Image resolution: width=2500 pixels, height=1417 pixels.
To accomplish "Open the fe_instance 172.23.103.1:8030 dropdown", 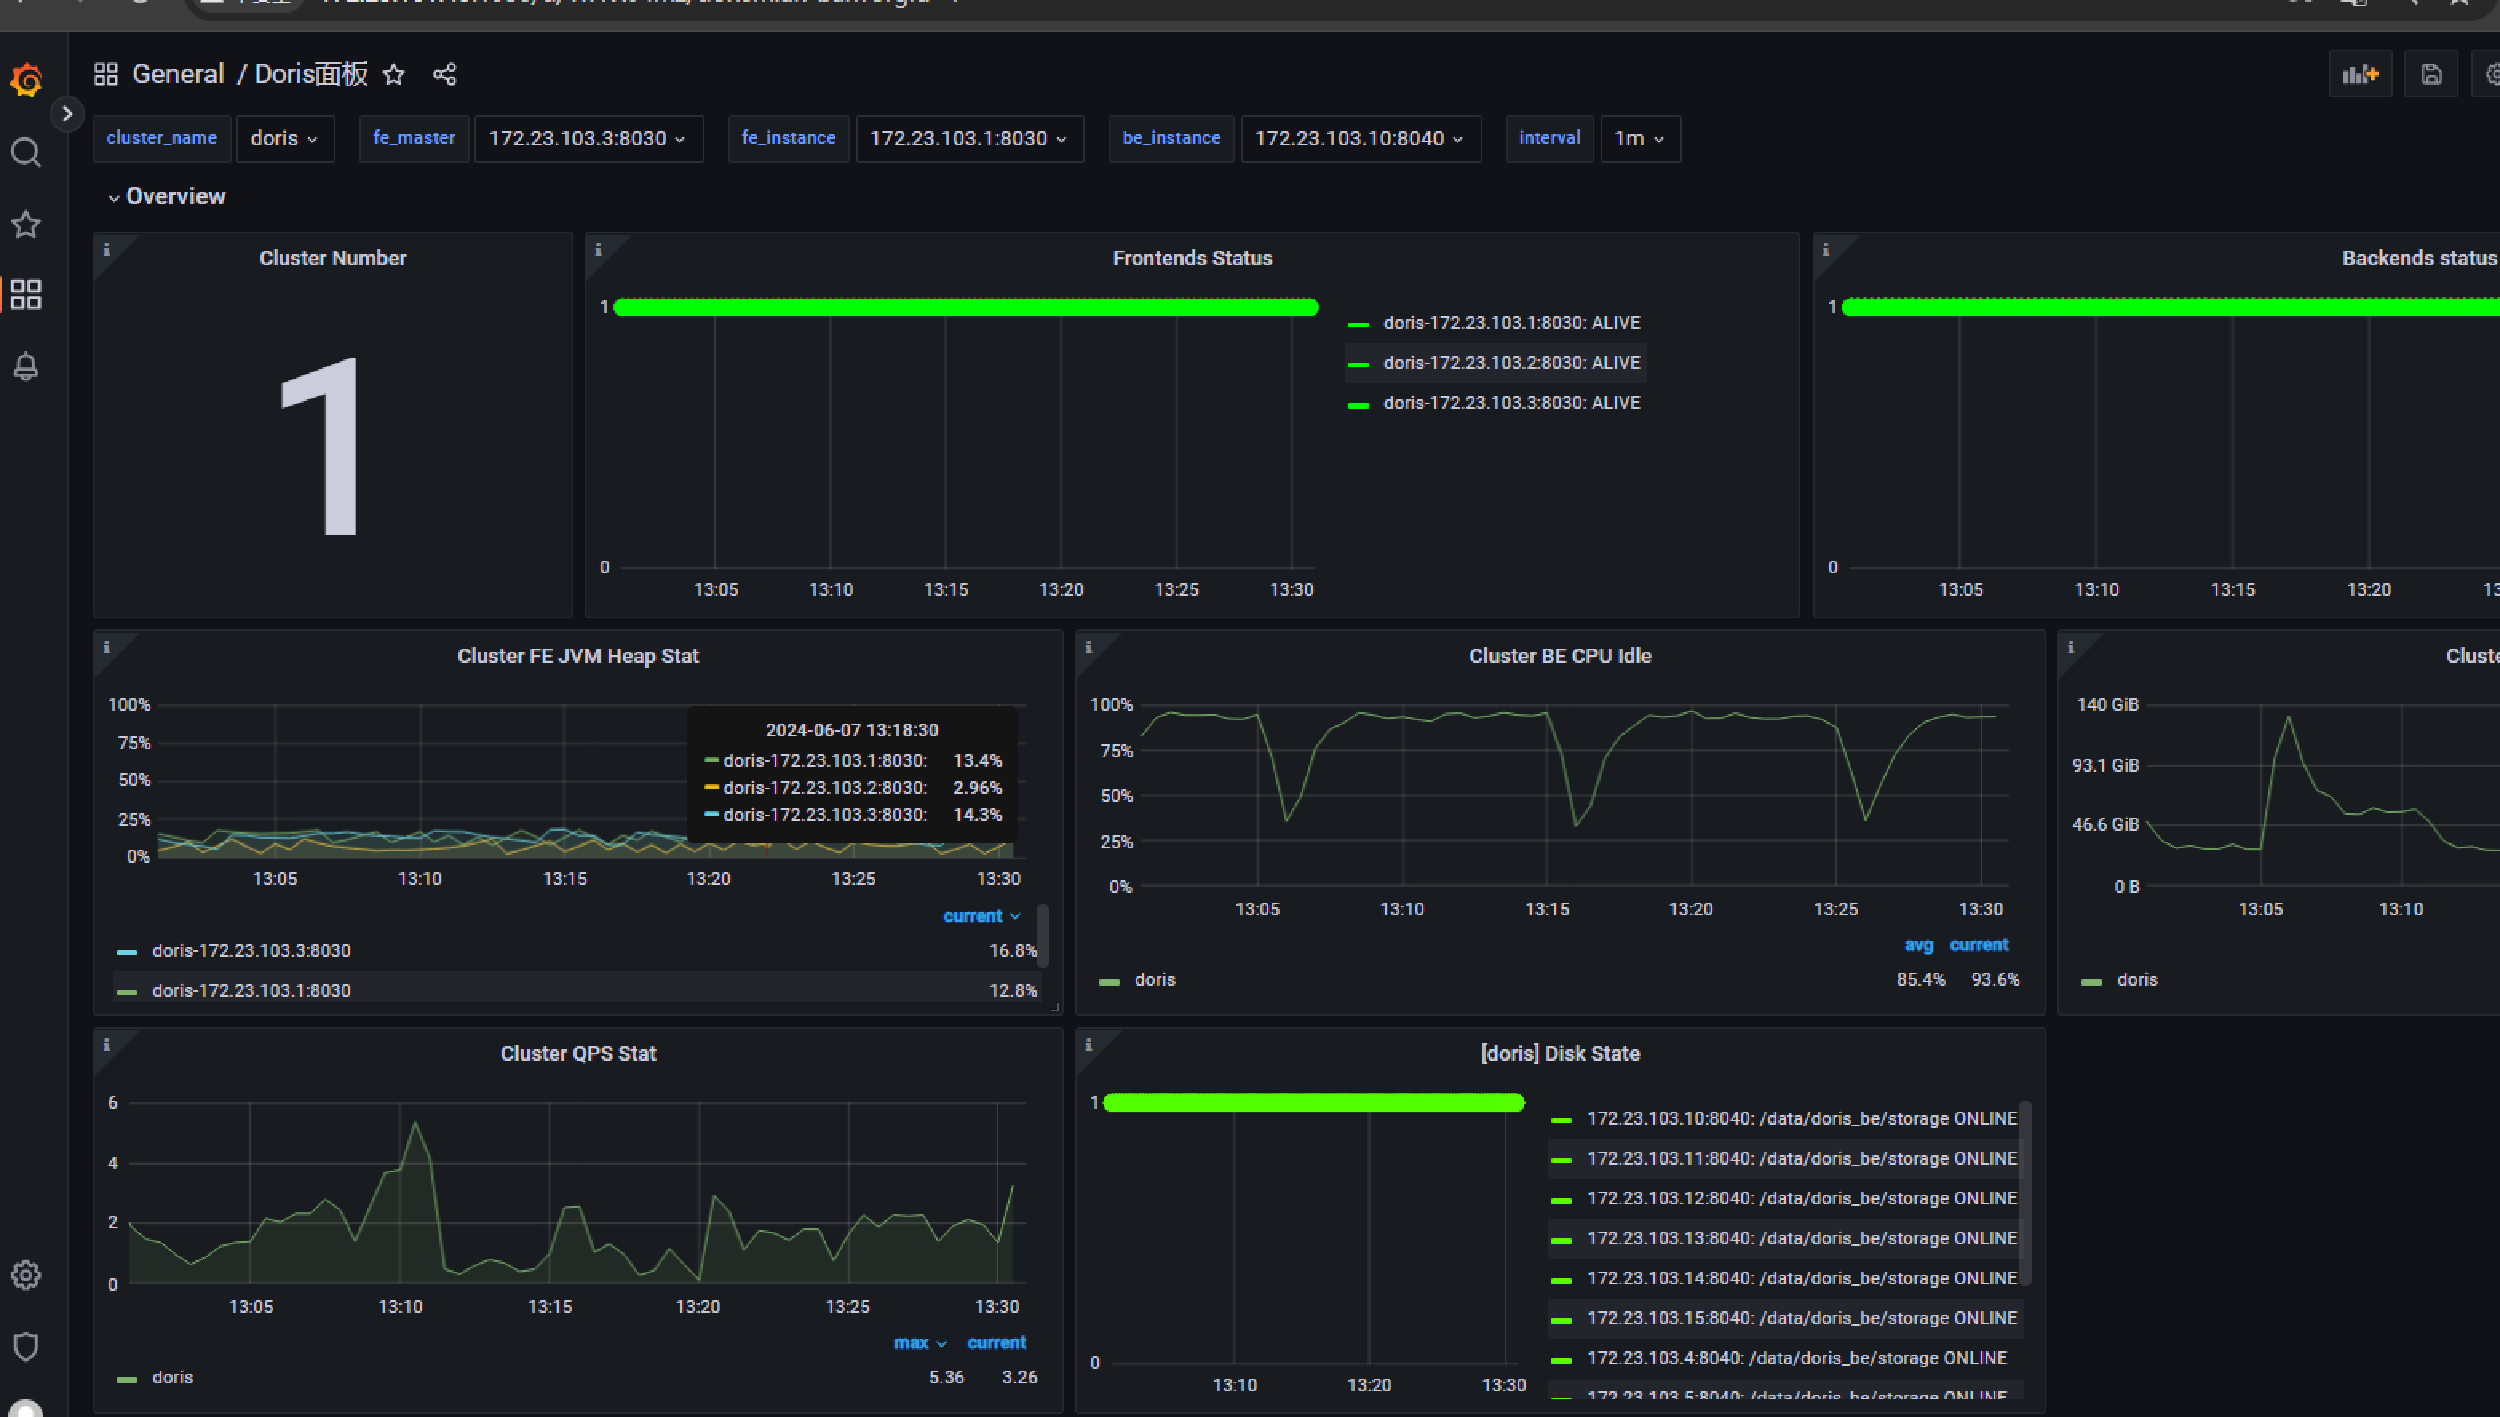I will pos(969,138).
